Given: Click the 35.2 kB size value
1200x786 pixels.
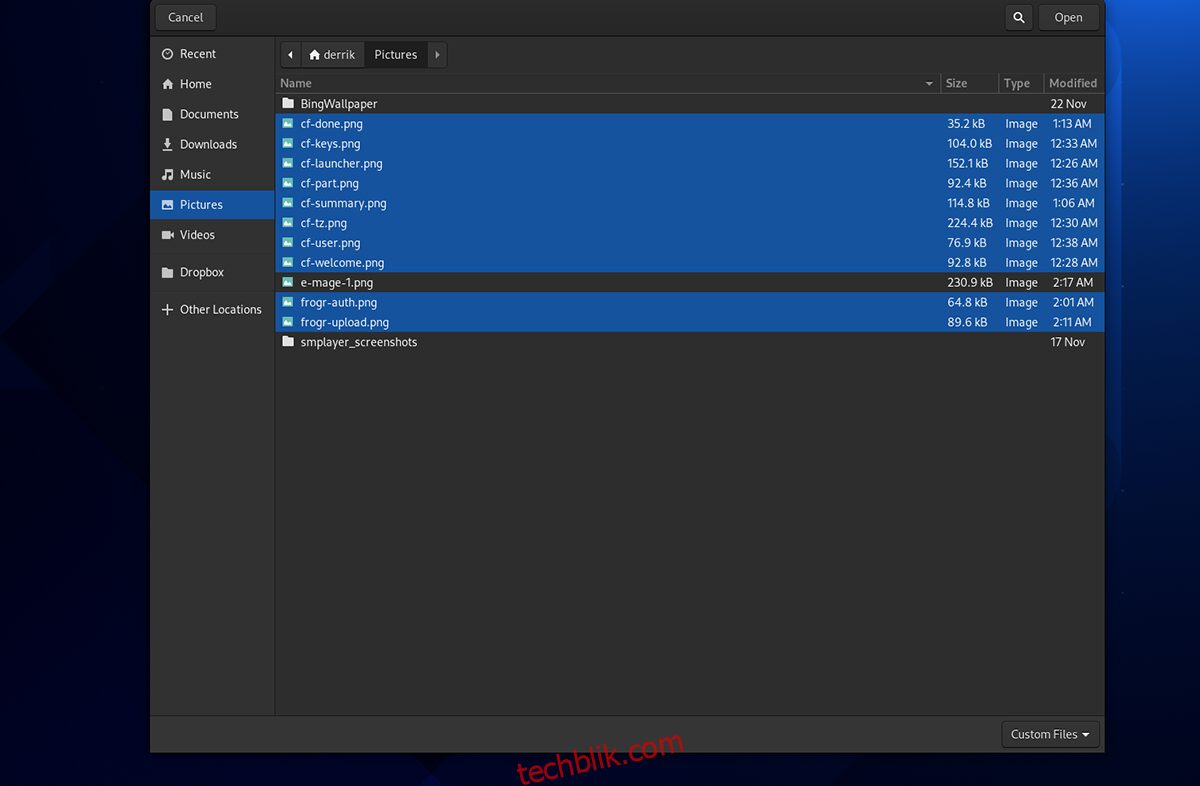Looking at the screenshot, I should click(966, 124).
